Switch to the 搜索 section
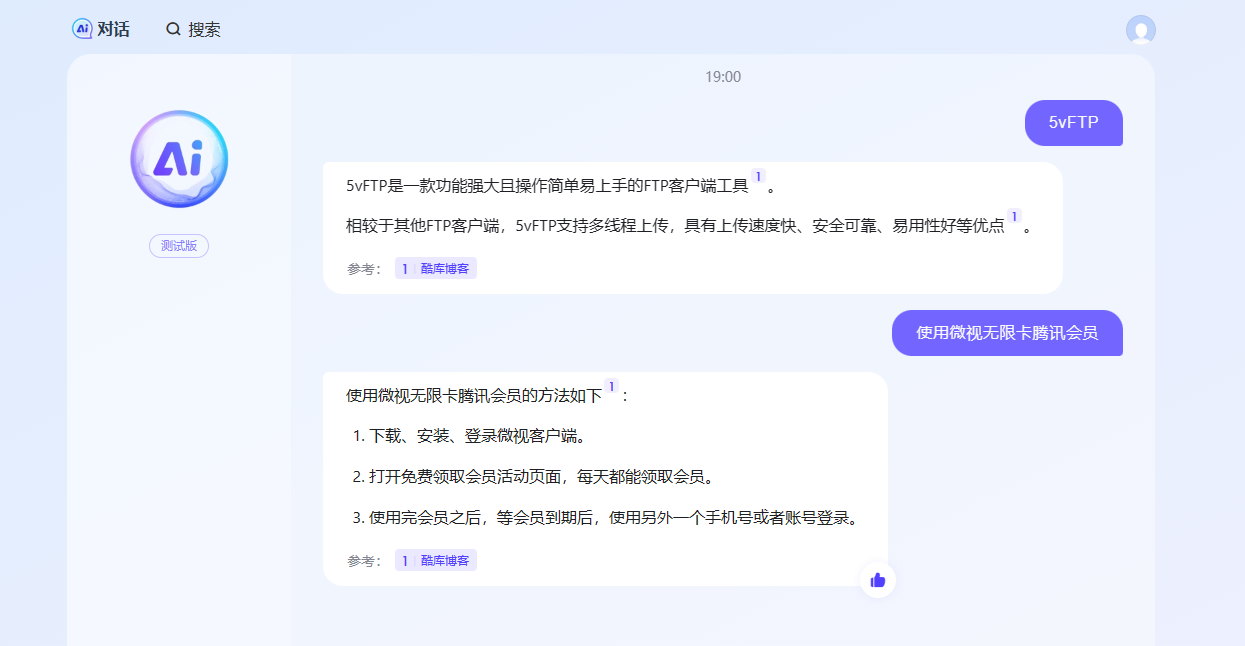This screenshot has width=1245, height=646. (x=201, y=29)
